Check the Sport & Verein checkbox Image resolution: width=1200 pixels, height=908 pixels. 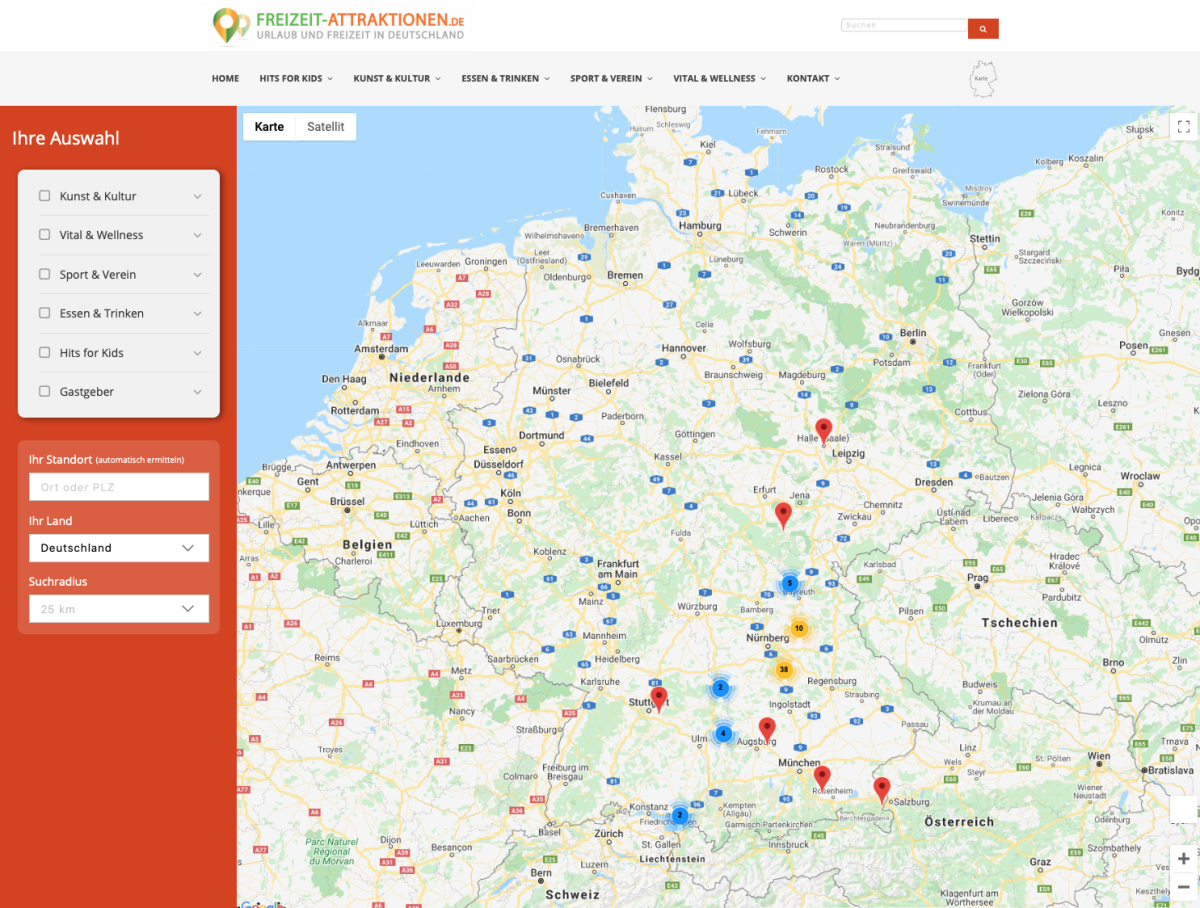pyautogui.click(x=45, y=274)
